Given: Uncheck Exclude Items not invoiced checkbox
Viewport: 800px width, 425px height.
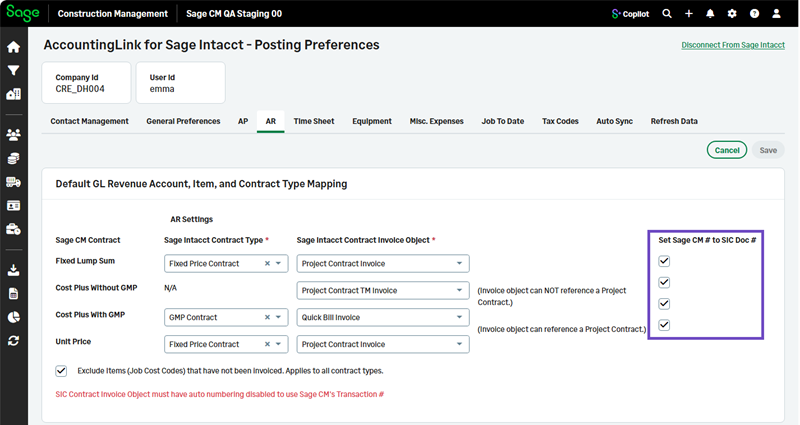Looking at the screenshot, I should [x=61, y=371].
